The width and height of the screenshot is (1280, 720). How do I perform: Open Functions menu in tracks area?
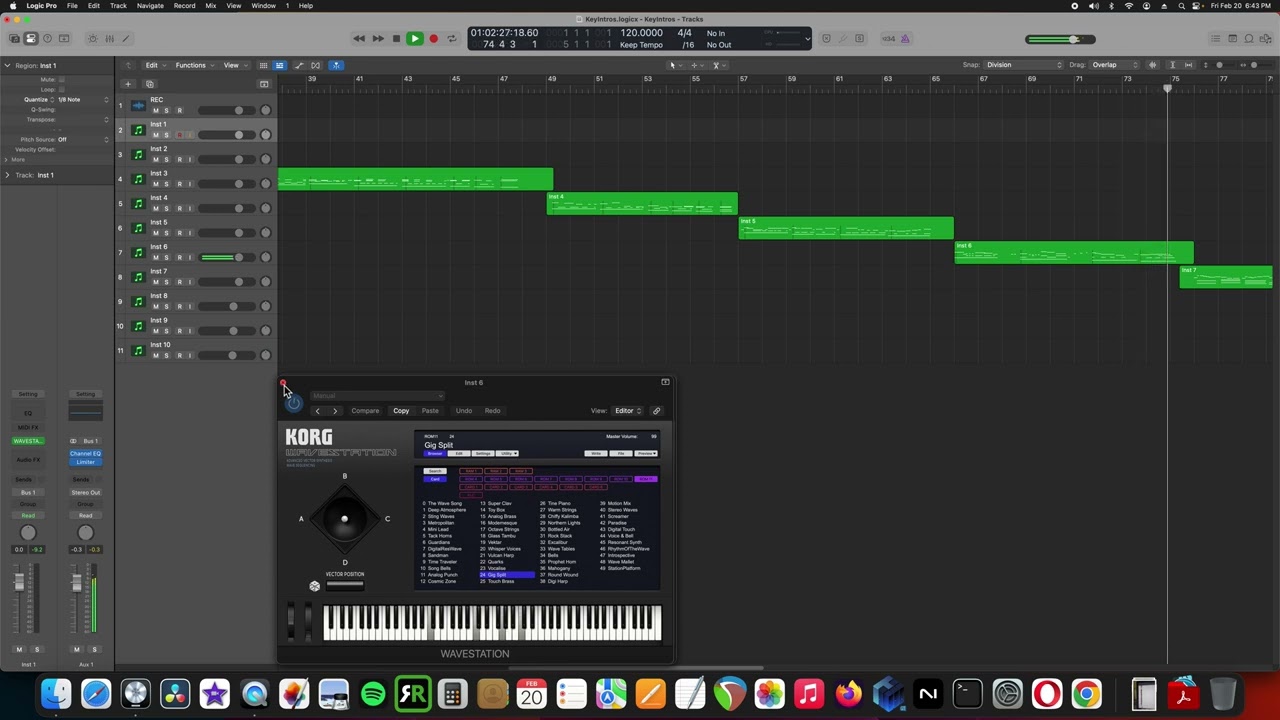pyautogui.click(x=193, y=65)
